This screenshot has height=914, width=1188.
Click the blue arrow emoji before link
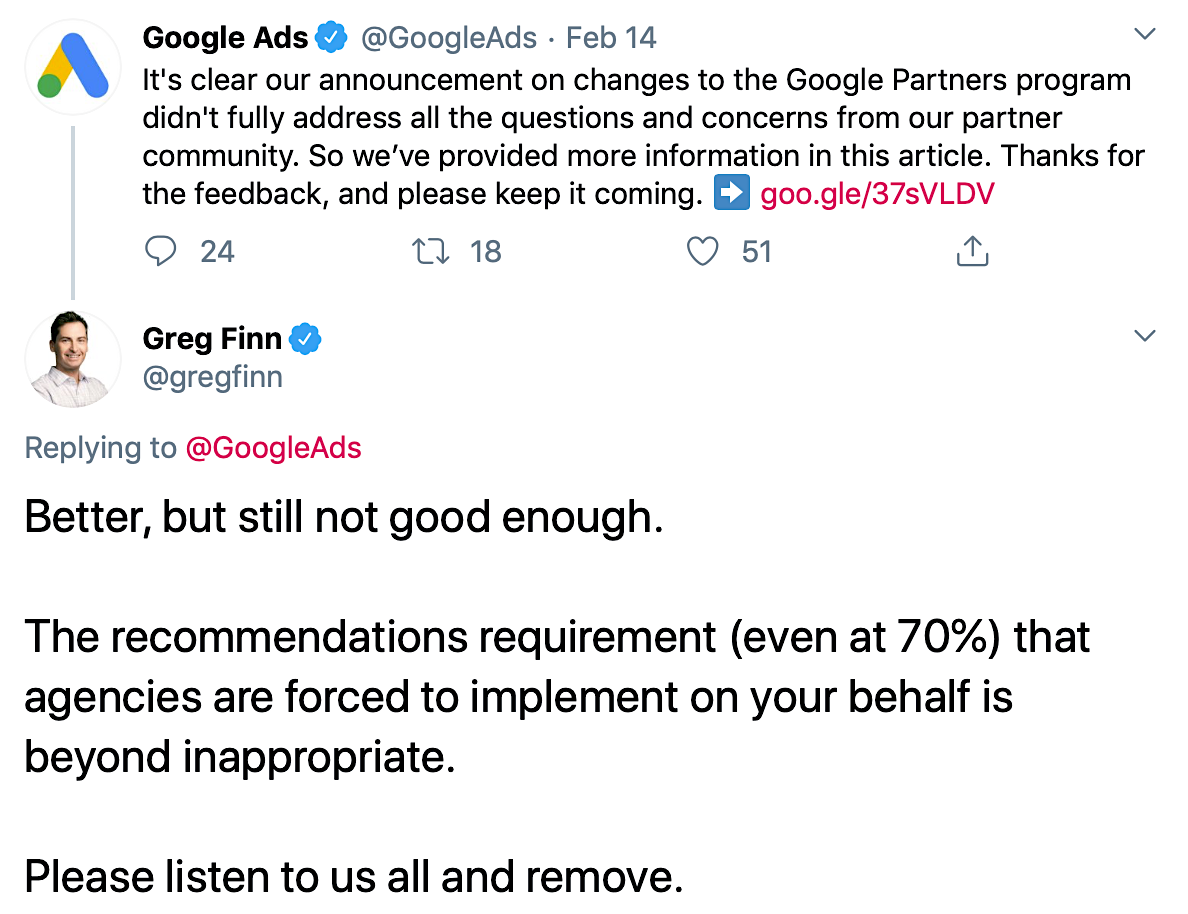tap(732, 193)
